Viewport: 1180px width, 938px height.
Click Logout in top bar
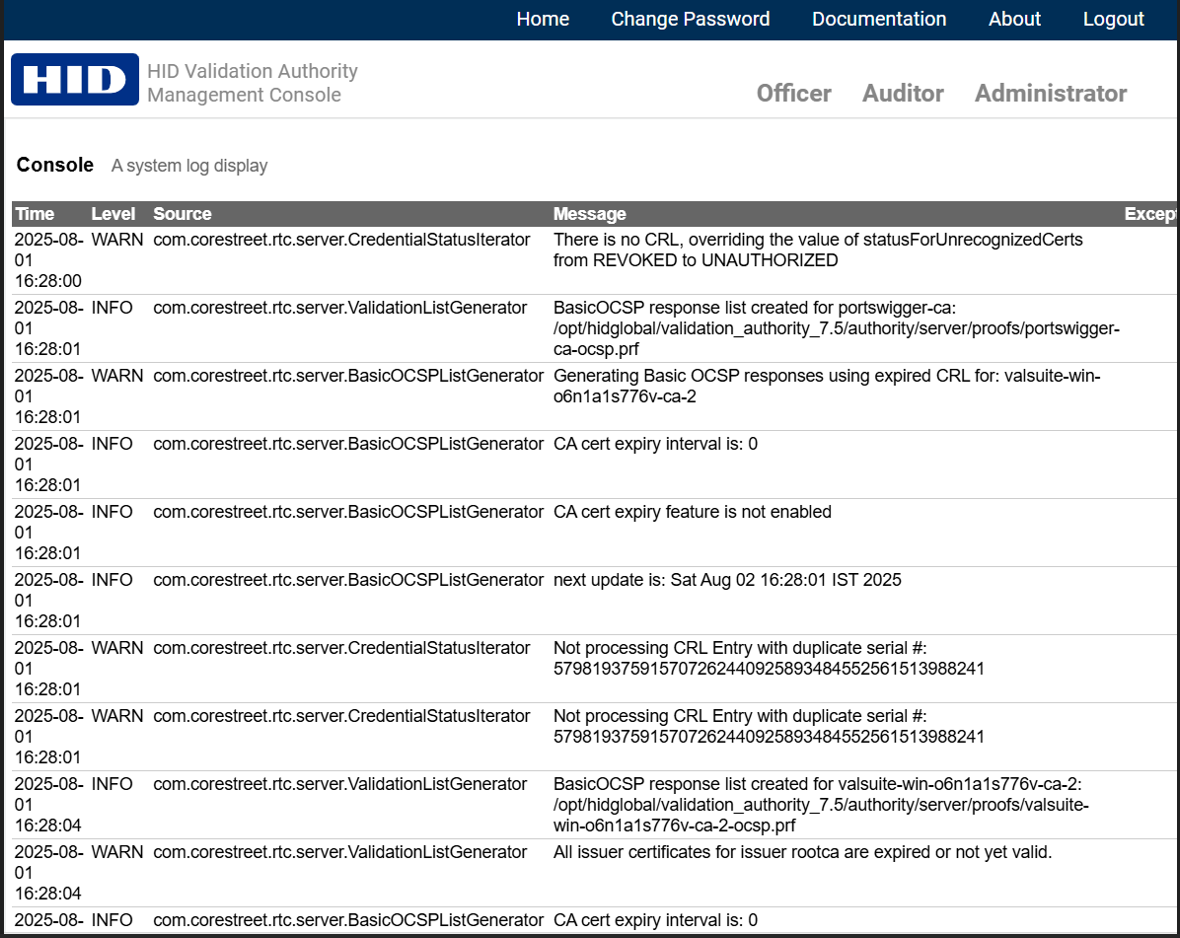[x=1113, y=19]
